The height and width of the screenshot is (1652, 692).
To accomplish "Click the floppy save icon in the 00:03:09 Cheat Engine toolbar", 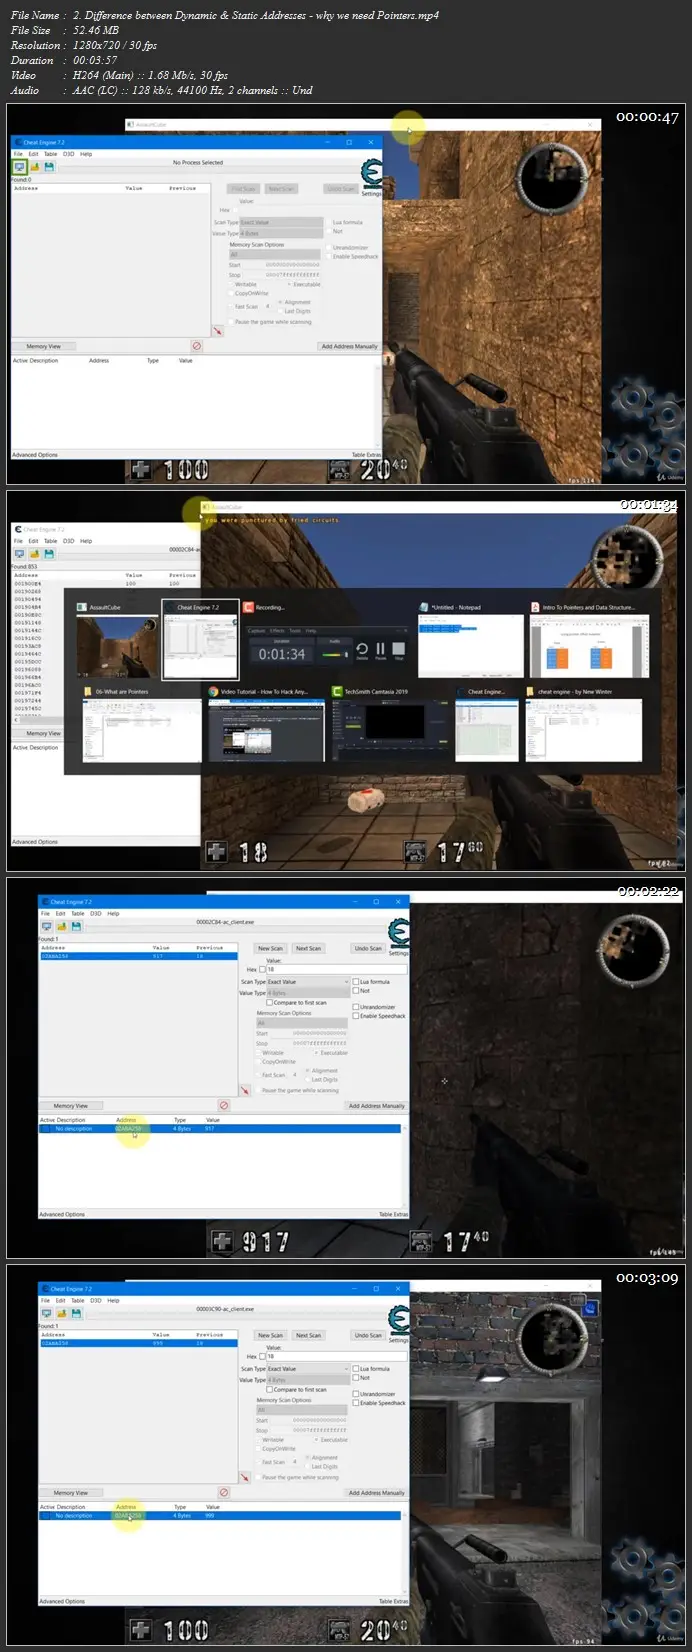I will click(x=75, y=1313).
